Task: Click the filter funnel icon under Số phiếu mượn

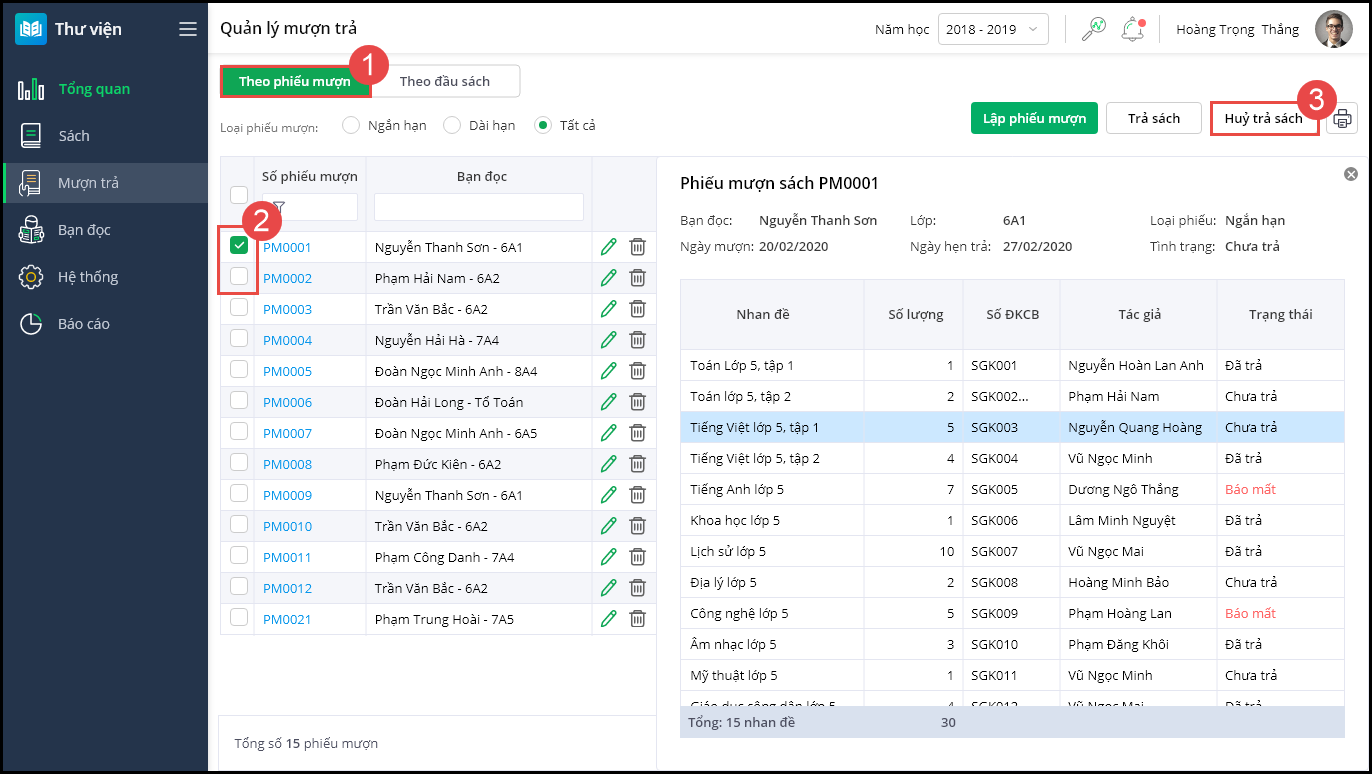Action: coord(279,207)
